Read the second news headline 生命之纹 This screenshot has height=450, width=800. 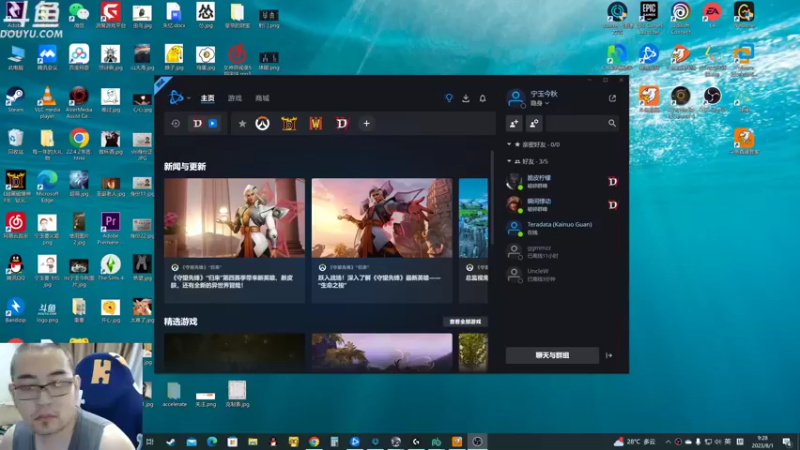379,282
